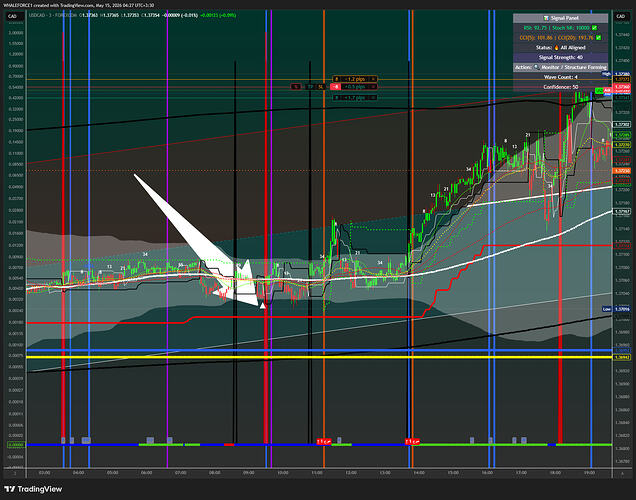
Task: Select the thick blue horizontal line
Action: click(319, 350)
